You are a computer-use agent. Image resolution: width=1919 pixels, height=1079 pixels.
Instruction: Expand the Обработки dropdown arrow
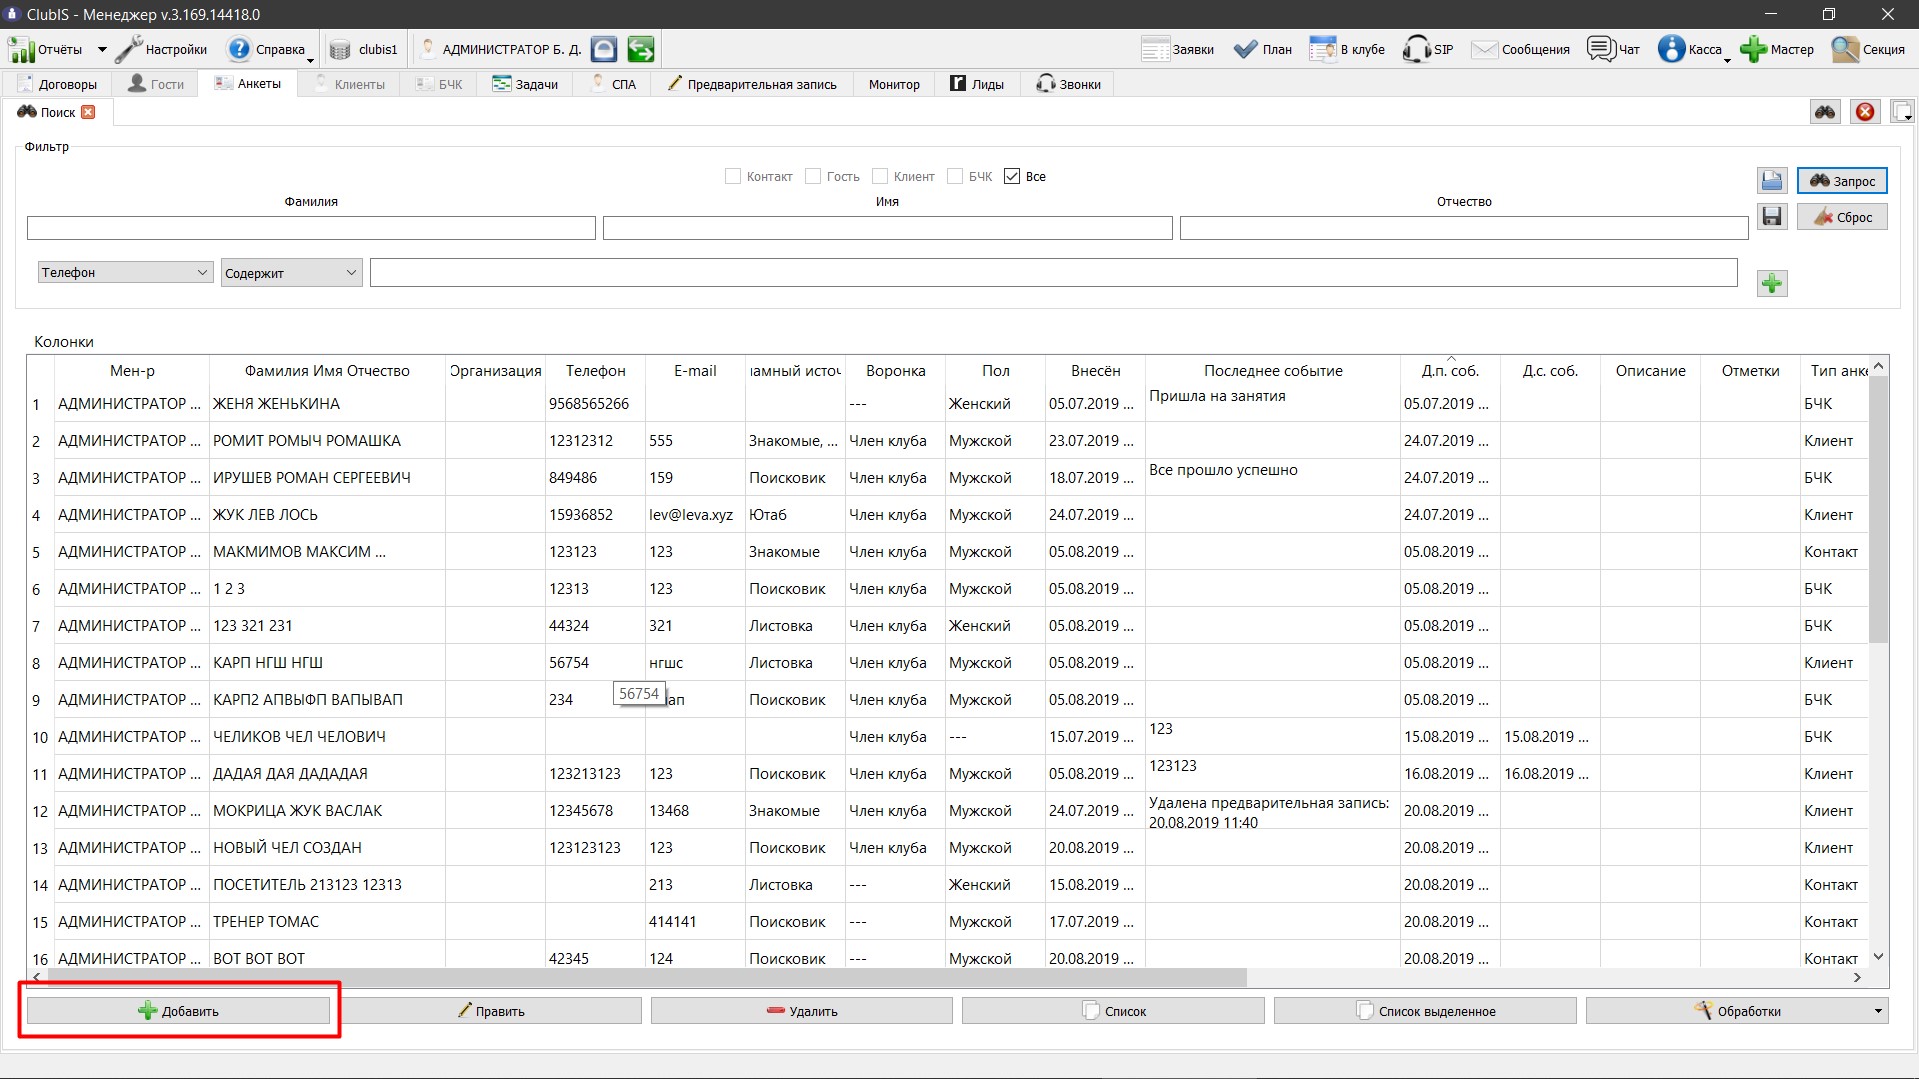1878,1011
